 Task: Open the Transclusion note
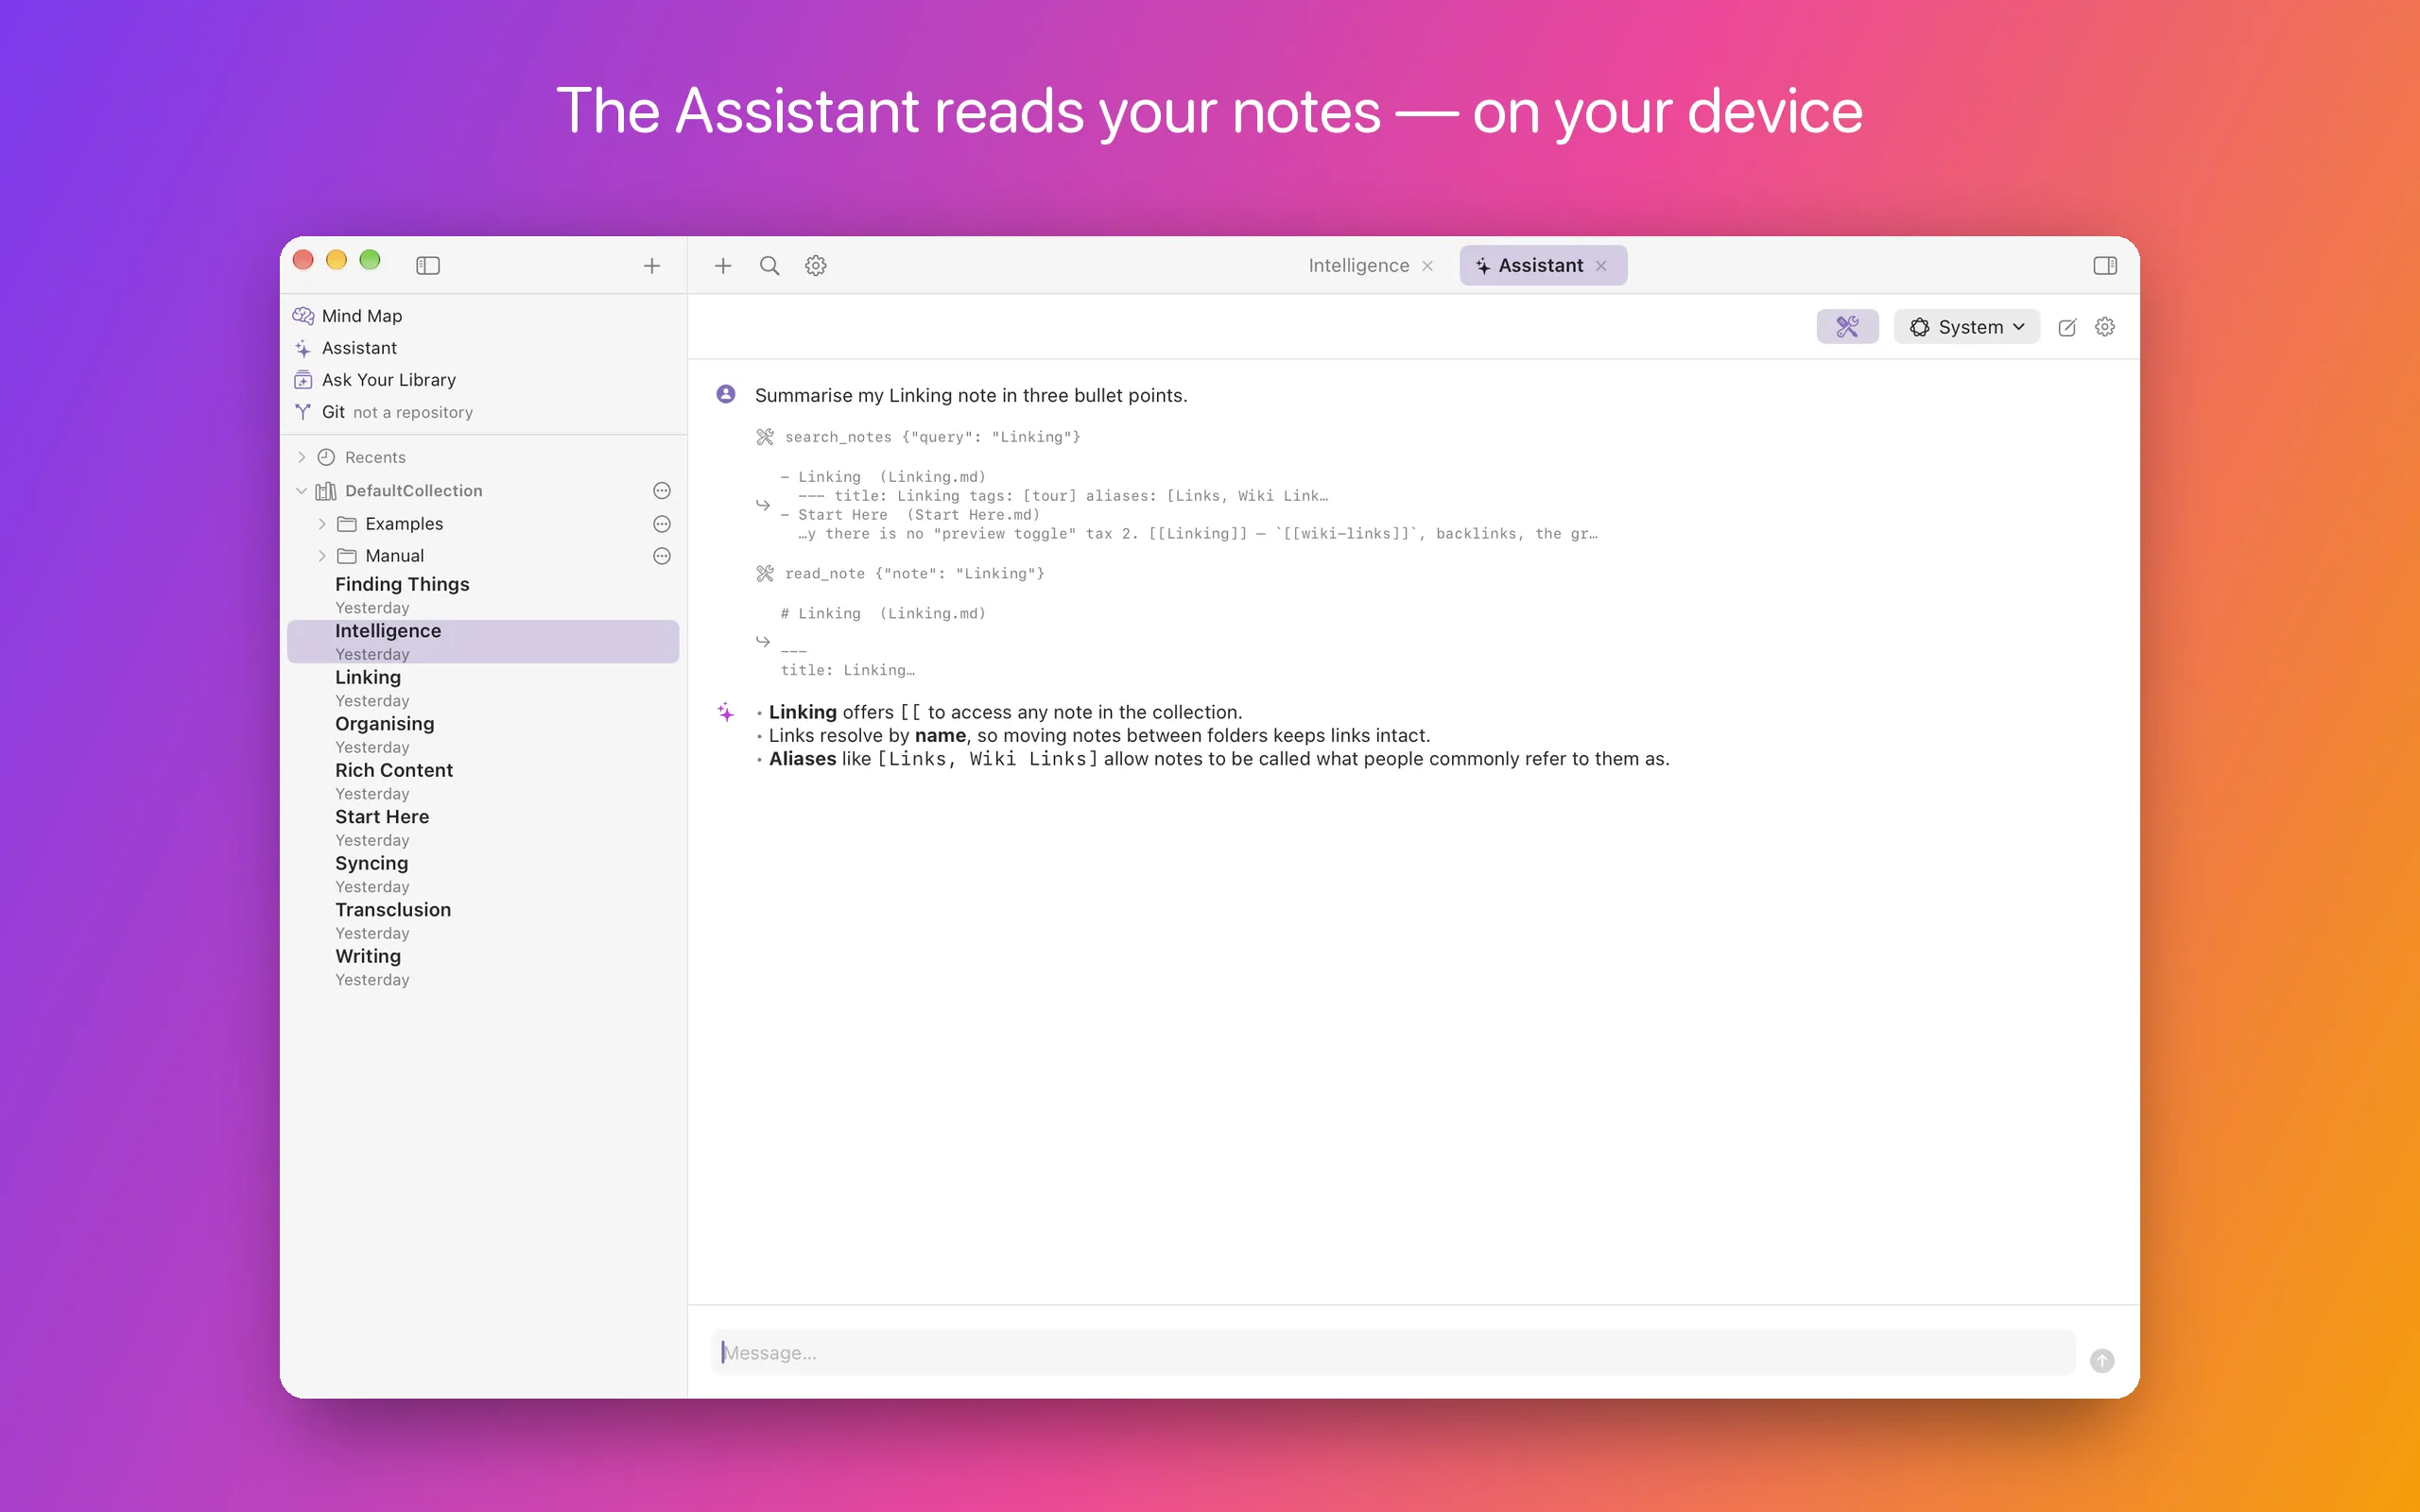[483, 920]
